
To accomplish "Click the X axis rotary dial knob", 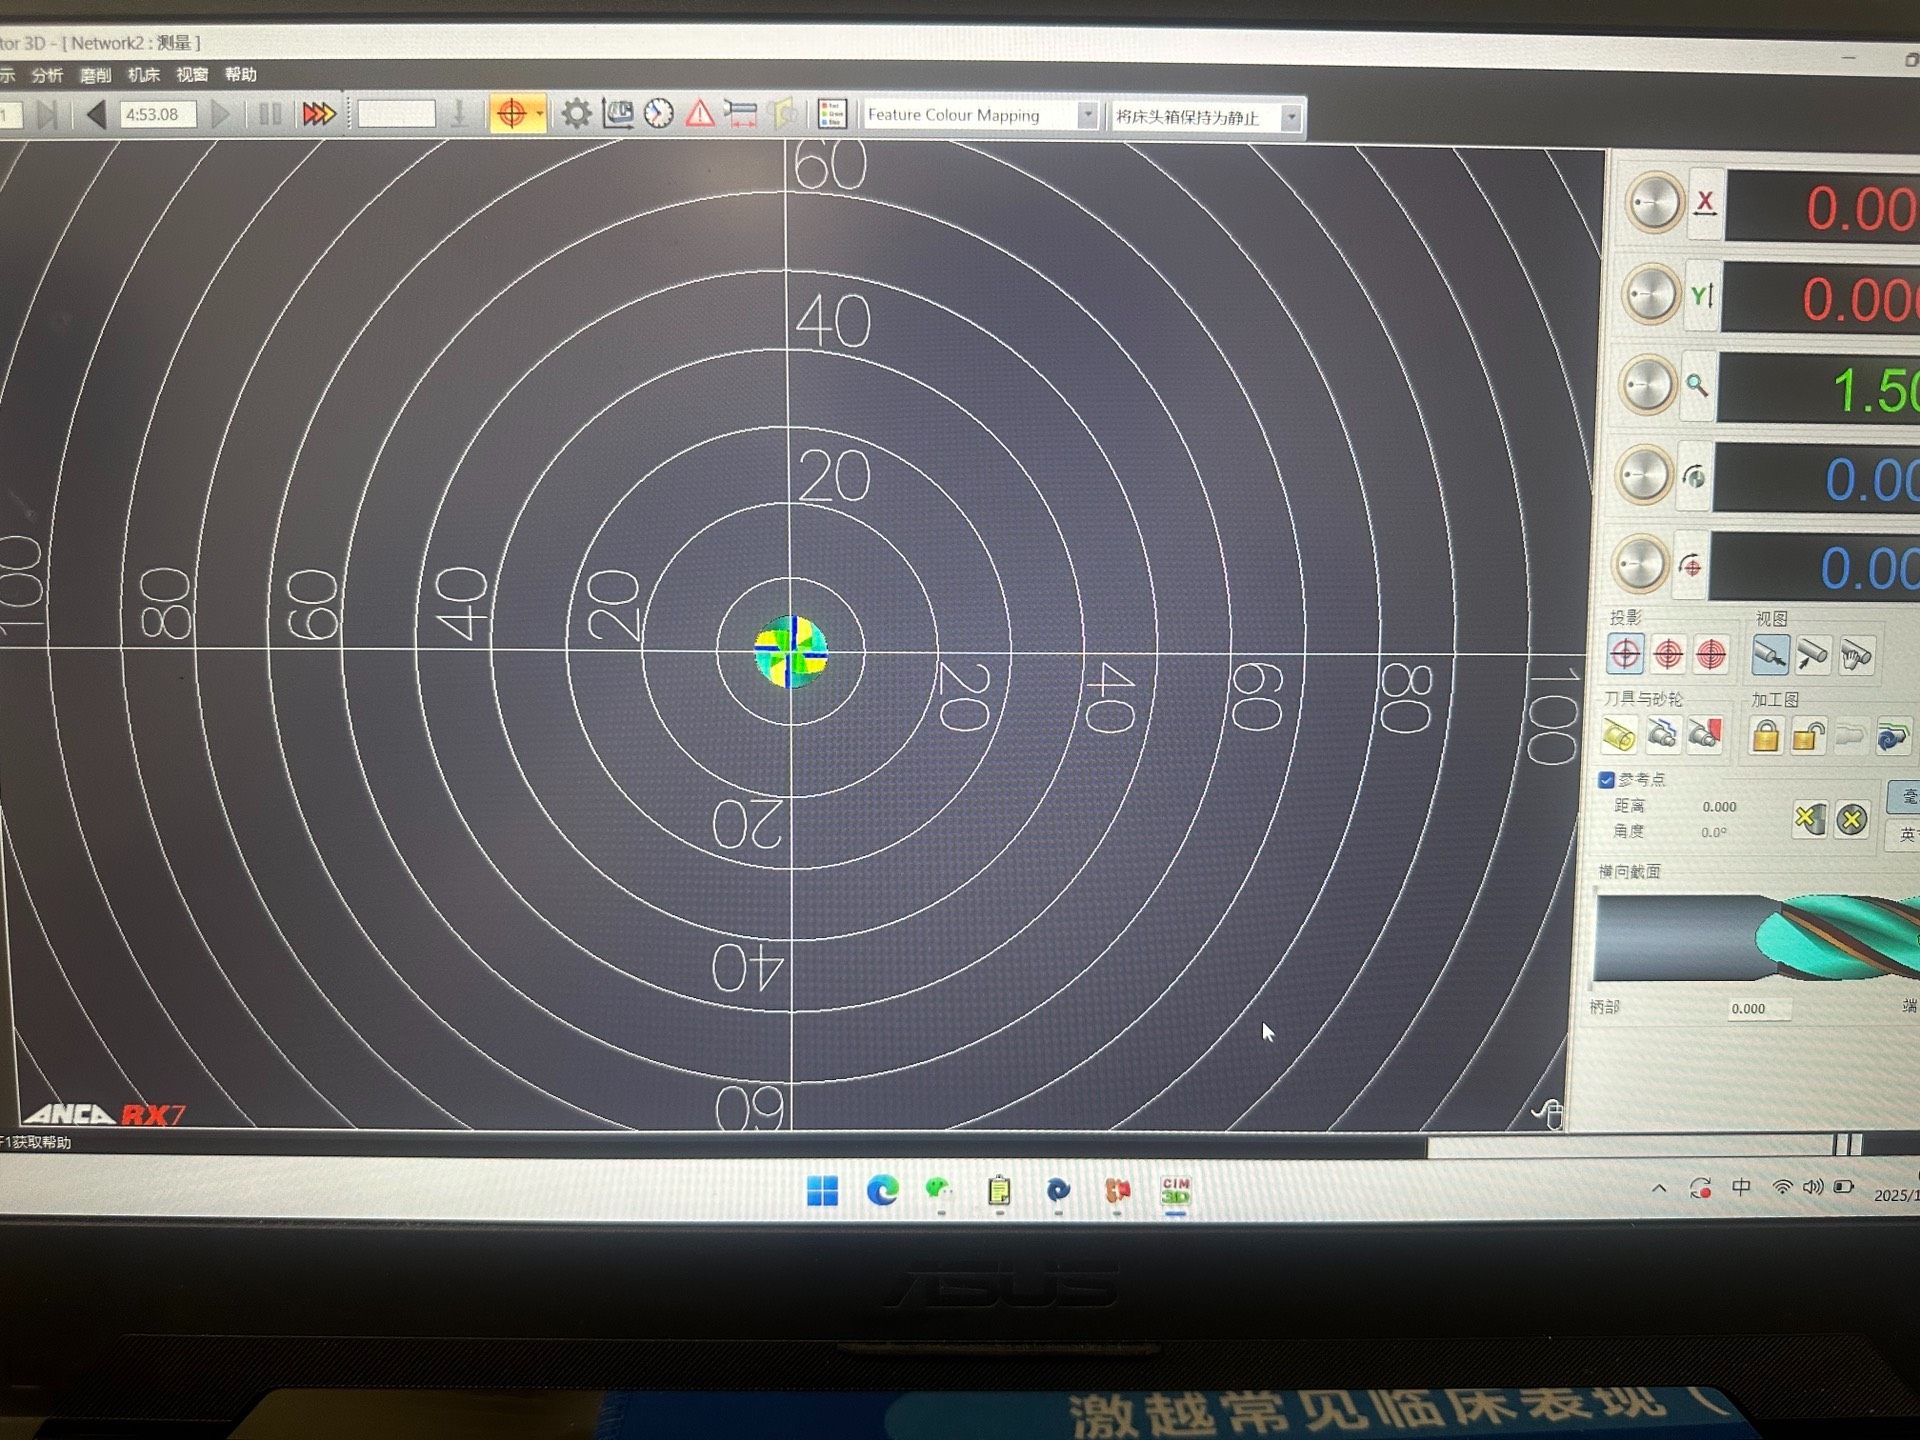I will (1653, 203).
